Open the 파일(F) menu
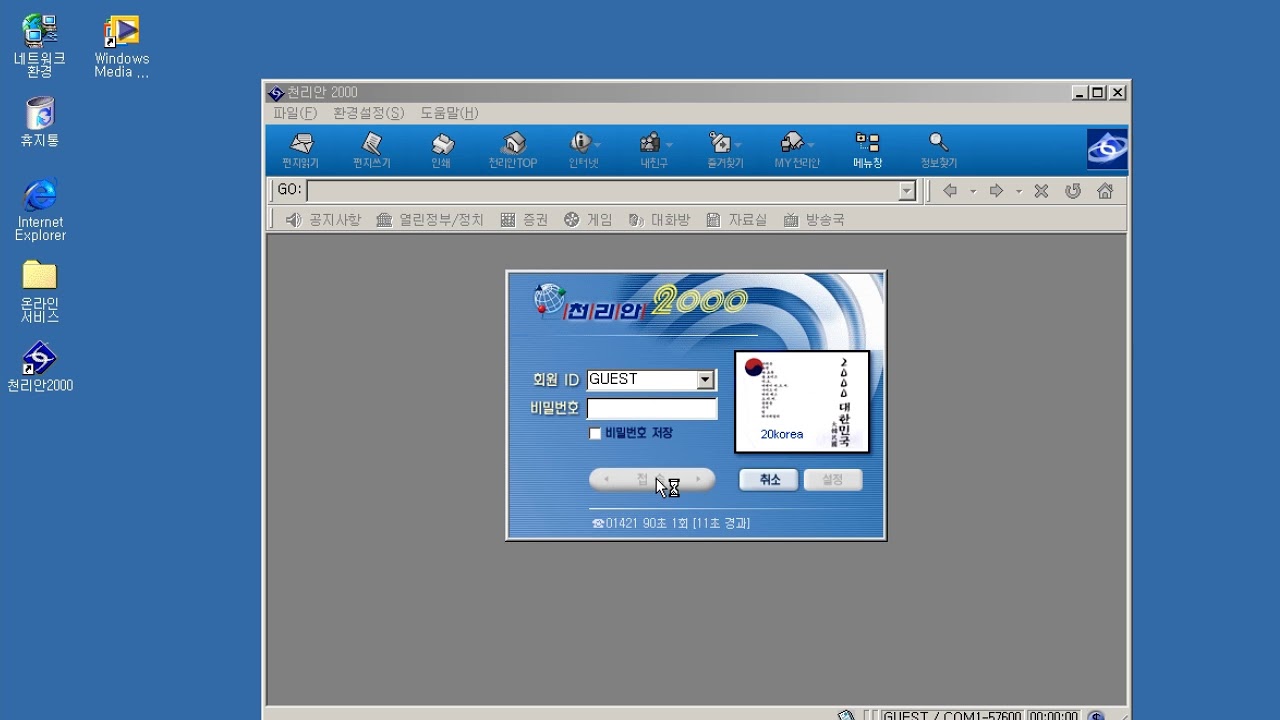The width and height of the screenshot is (1280, 720). [x=295, y=113]
